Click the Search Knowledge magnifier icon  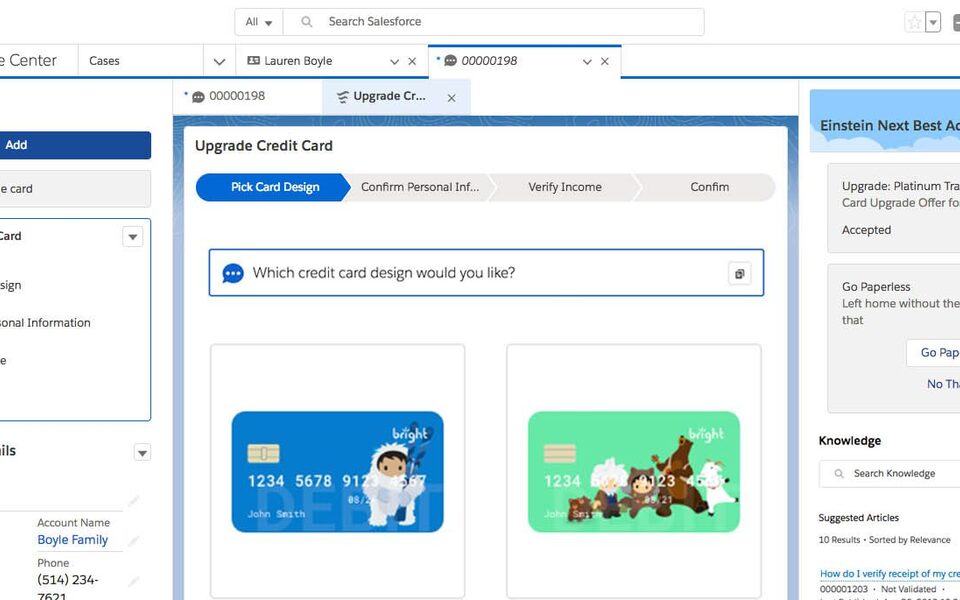click(839, 473)
